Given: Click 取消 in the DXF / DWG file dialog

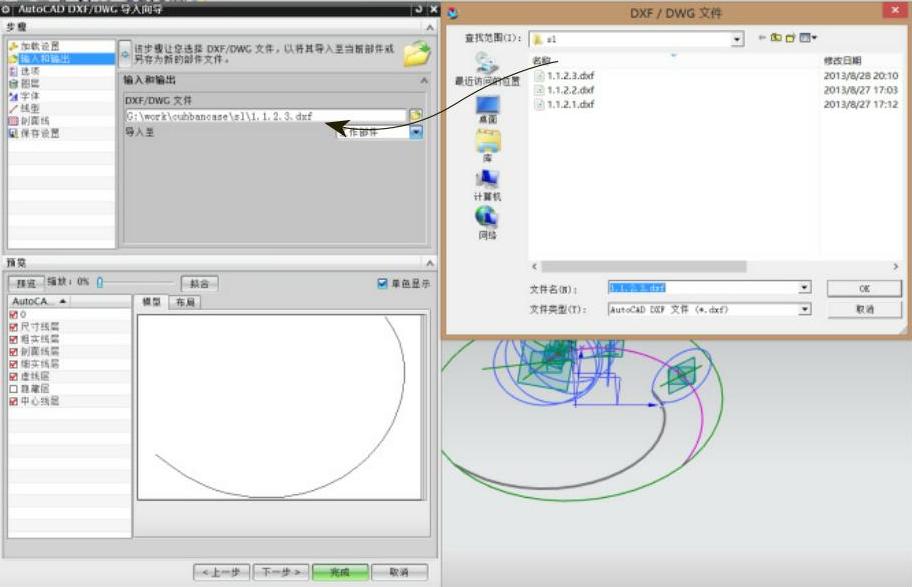Looking at the screenshot, I should point(864,309).
